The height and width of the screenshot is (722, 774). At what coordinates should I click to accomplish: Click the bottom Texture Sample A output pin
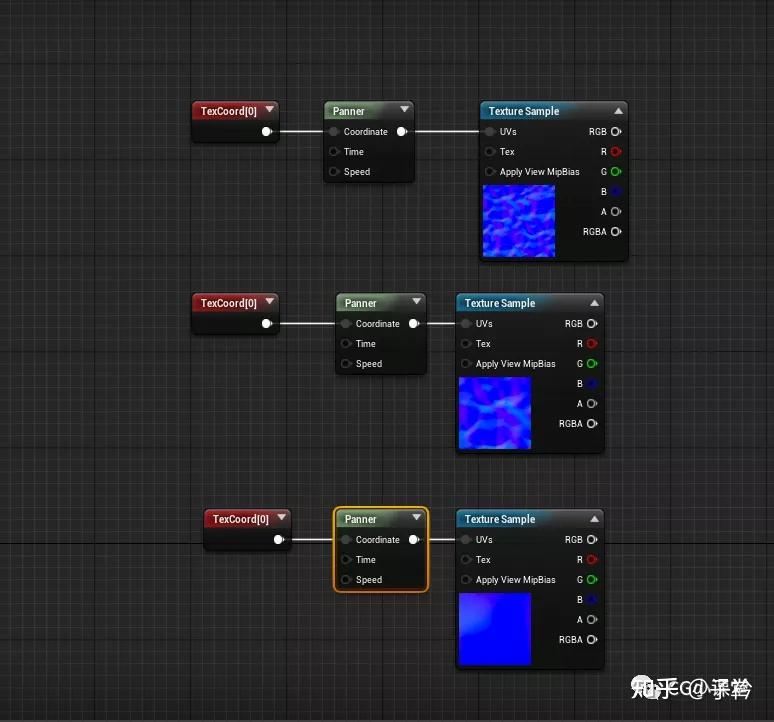click(592, 620)
